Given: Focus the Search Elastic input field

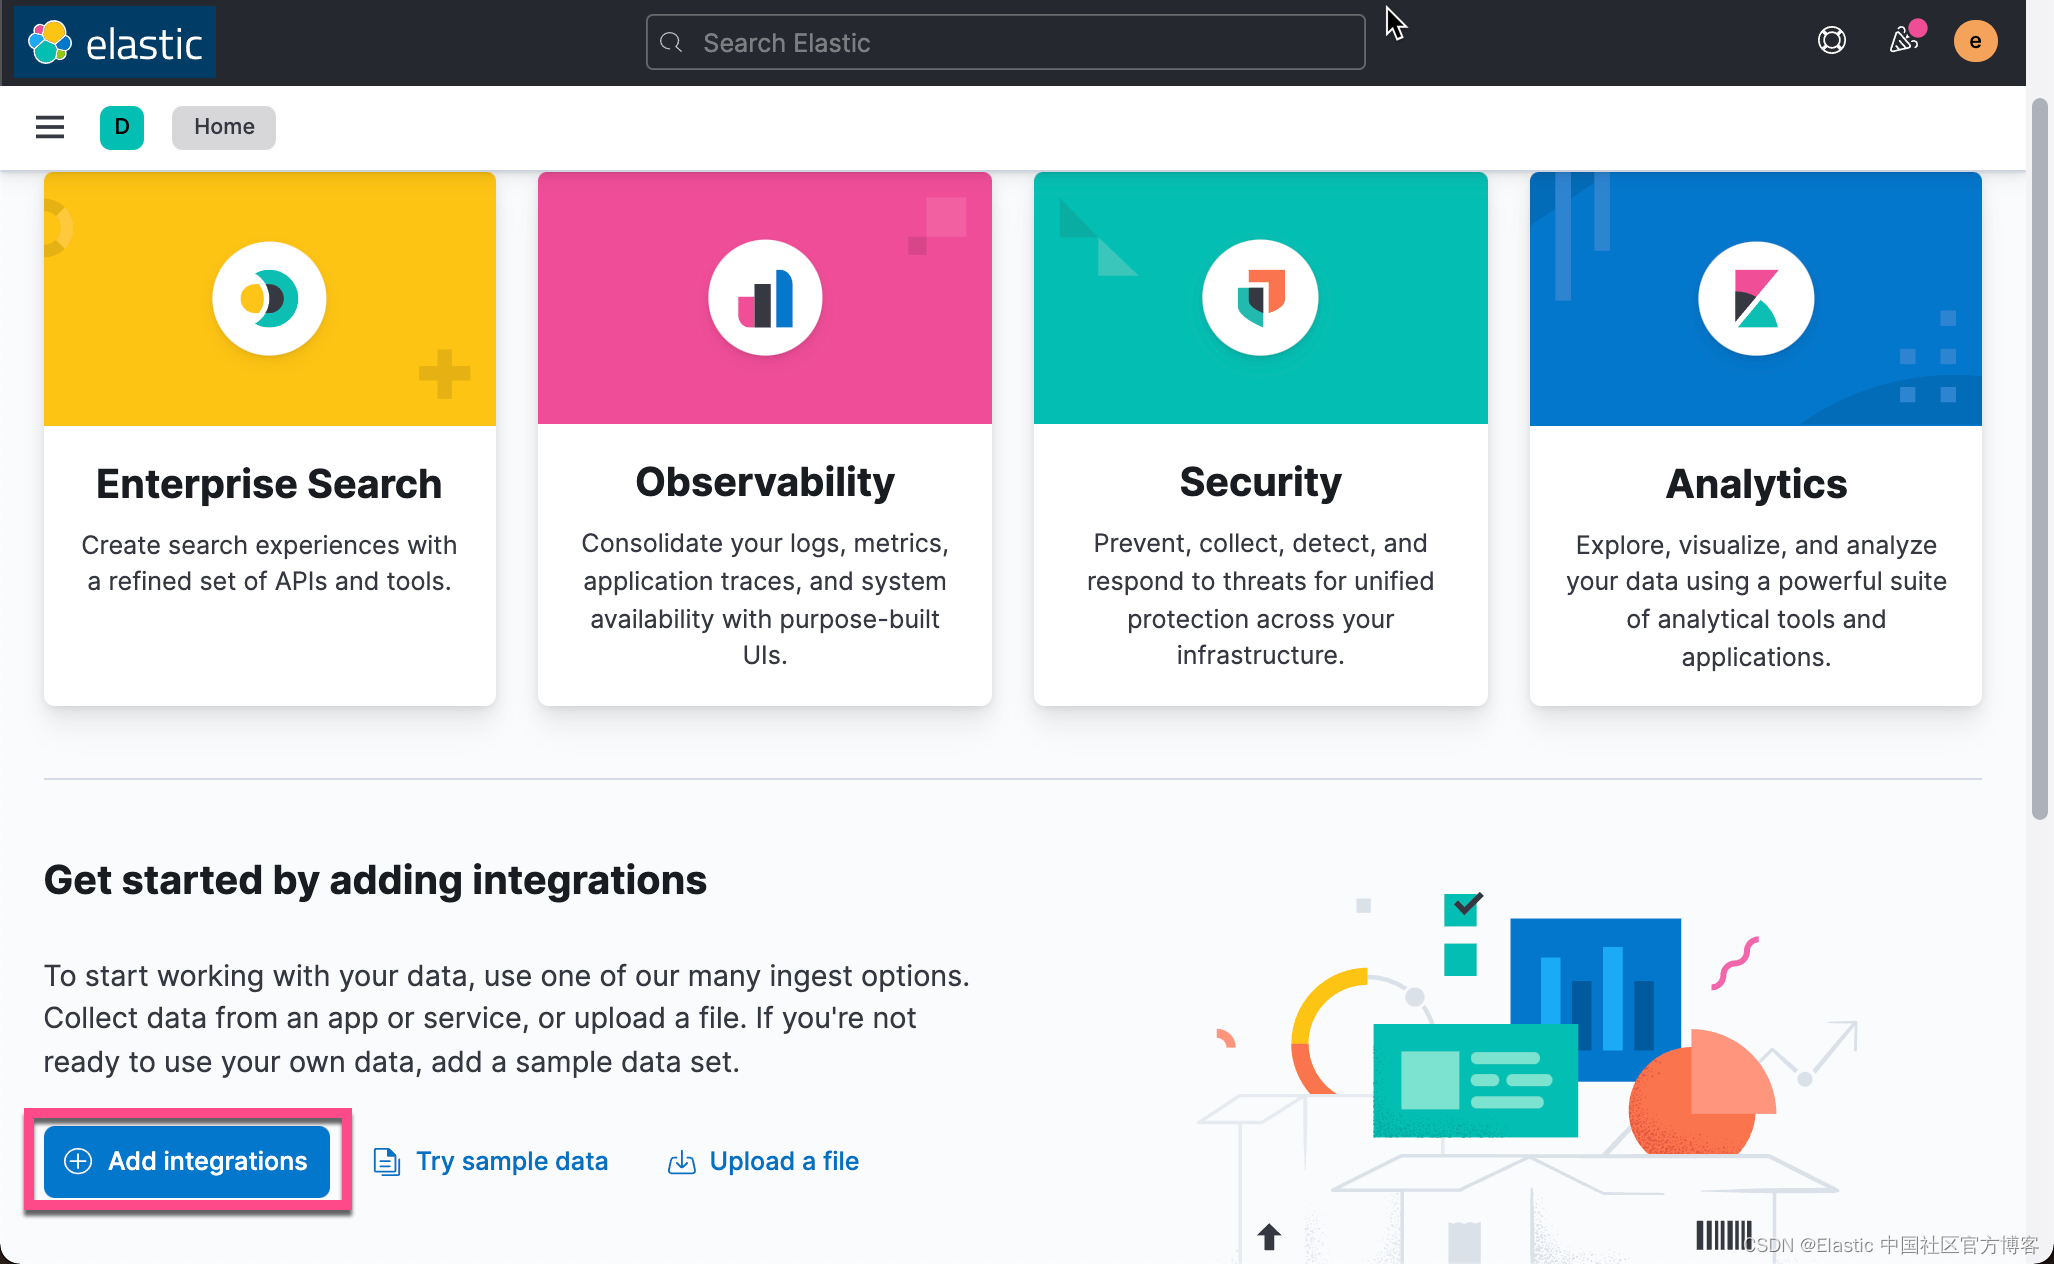Looking at the screenshot, I should (x=1004, y=42).
